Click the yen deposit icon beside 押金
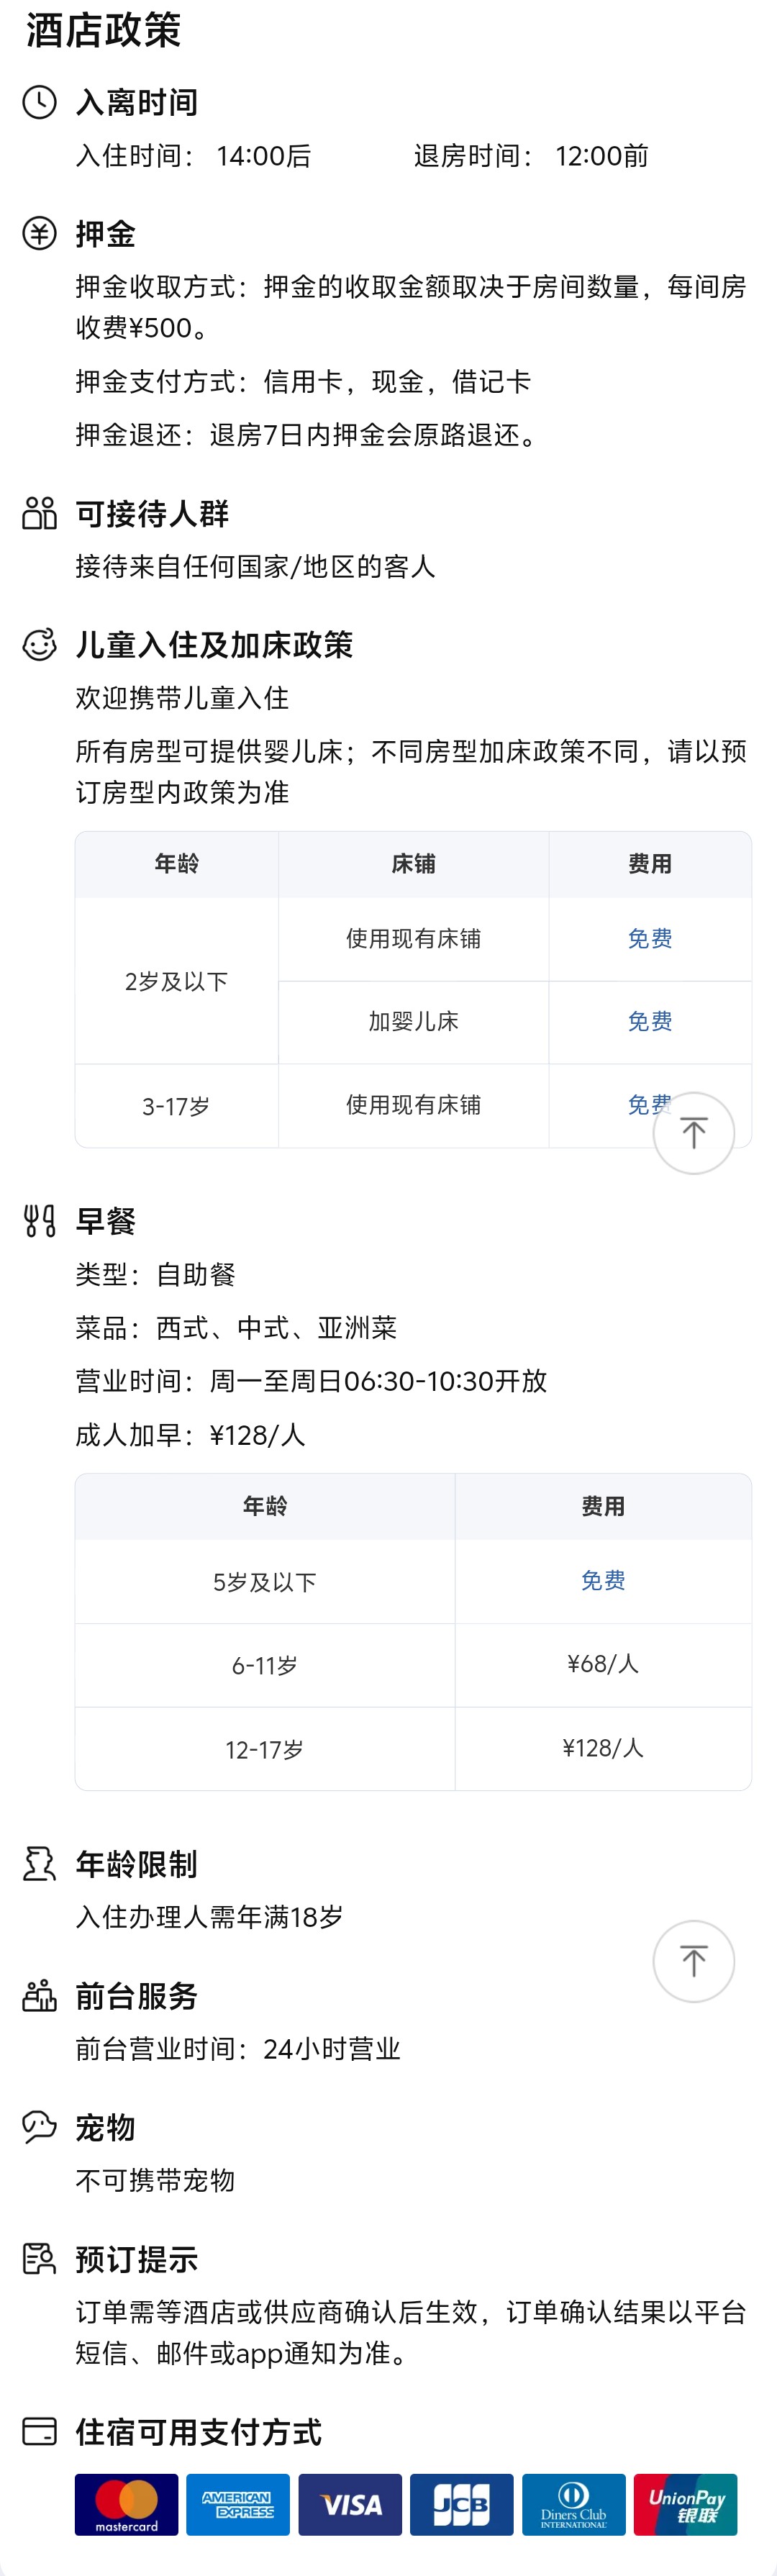 point(39,234)
